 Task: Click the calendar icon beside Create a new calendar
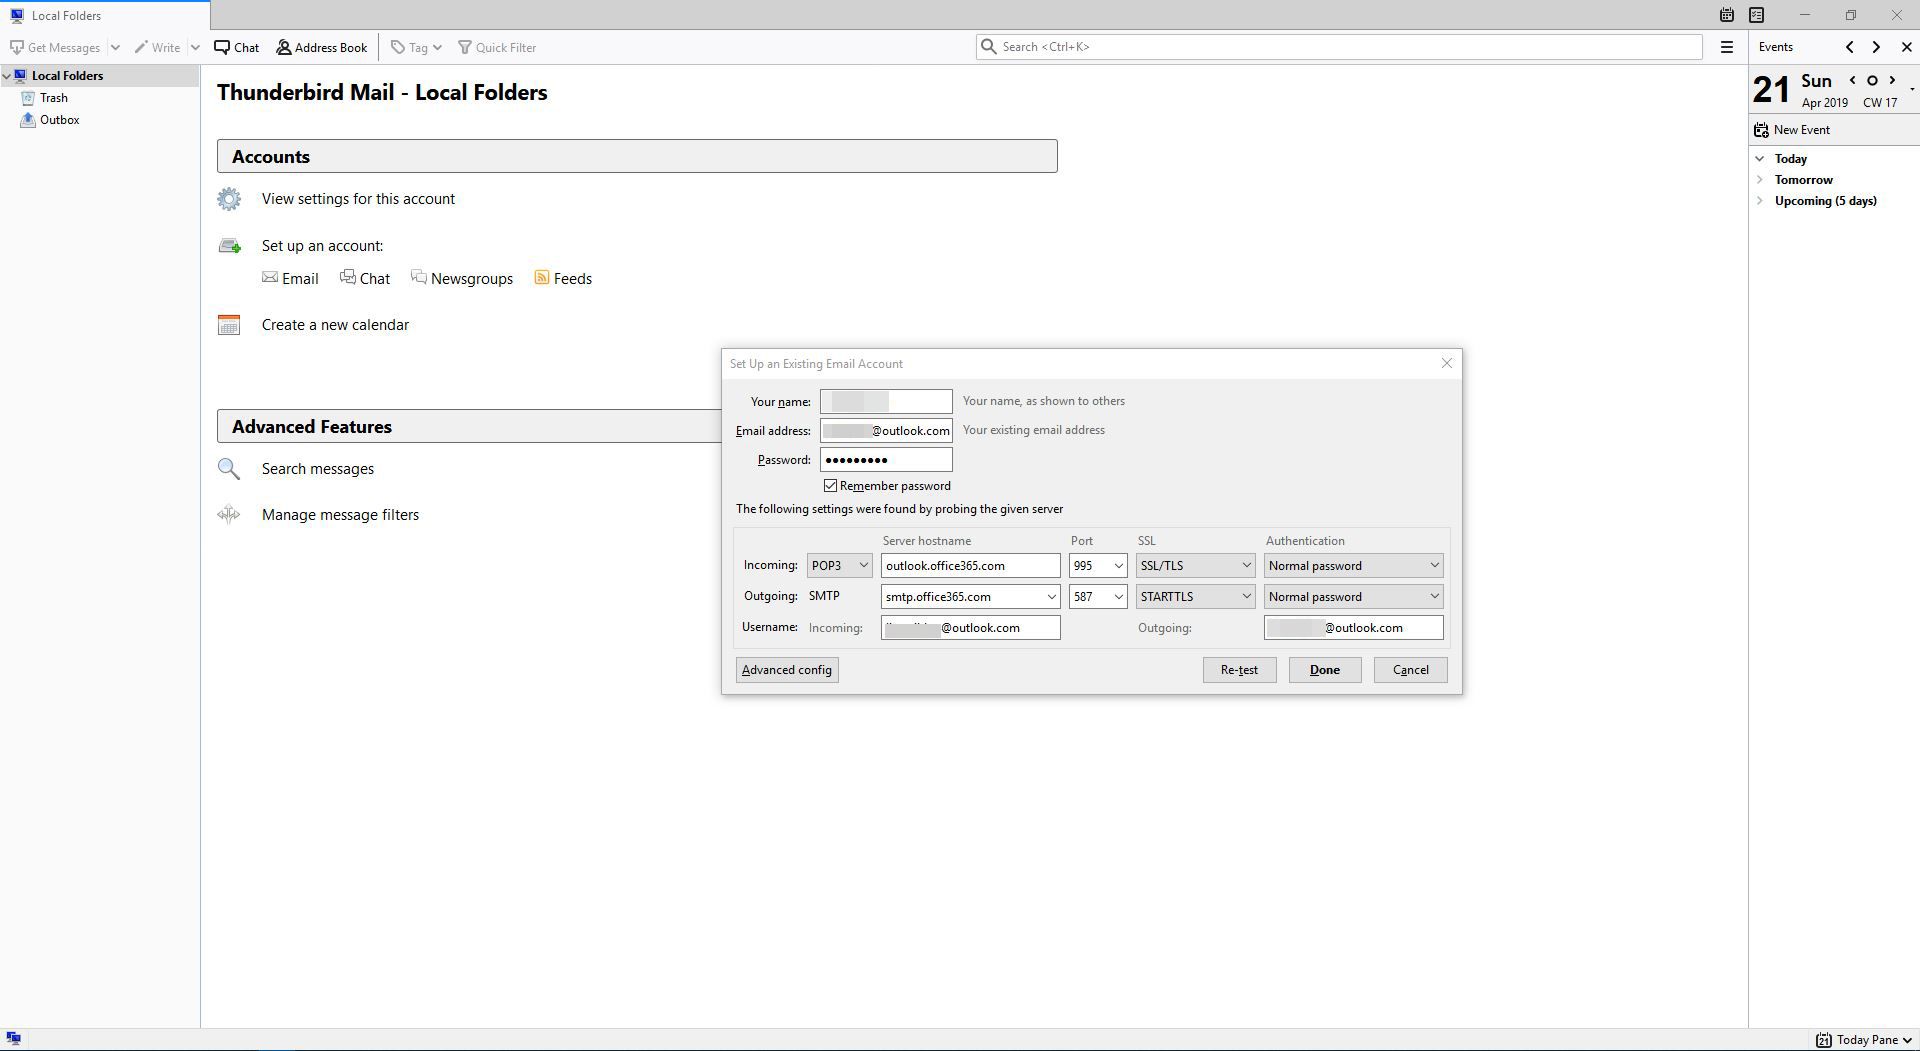[229, 325]
